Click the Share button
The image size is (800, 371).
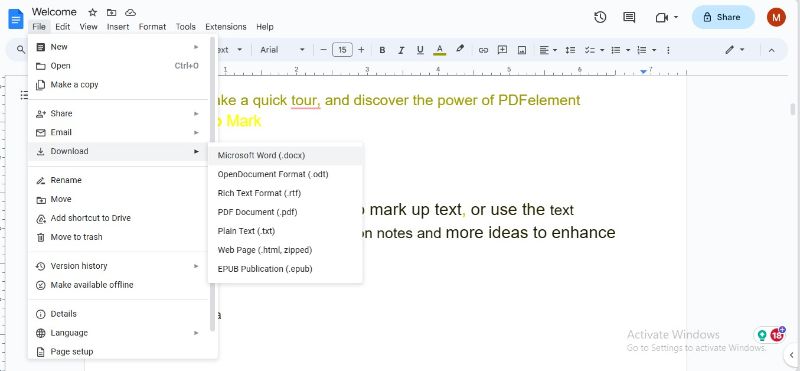click(x=723, y=17)
